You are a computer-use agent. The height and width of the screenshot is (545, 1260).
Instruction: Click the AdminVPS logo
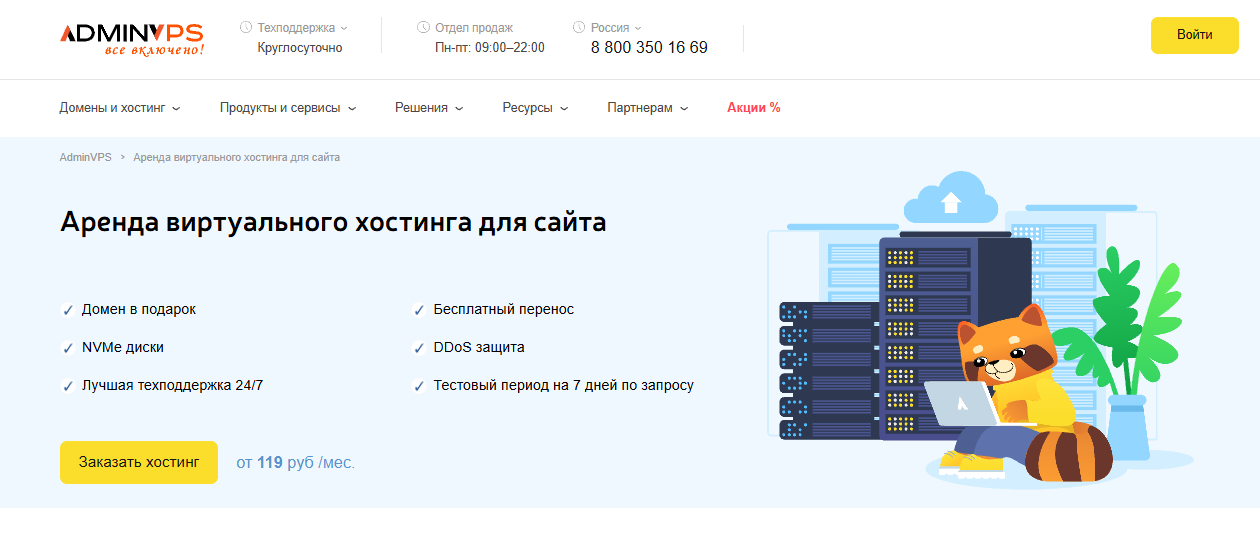(131, 38)
